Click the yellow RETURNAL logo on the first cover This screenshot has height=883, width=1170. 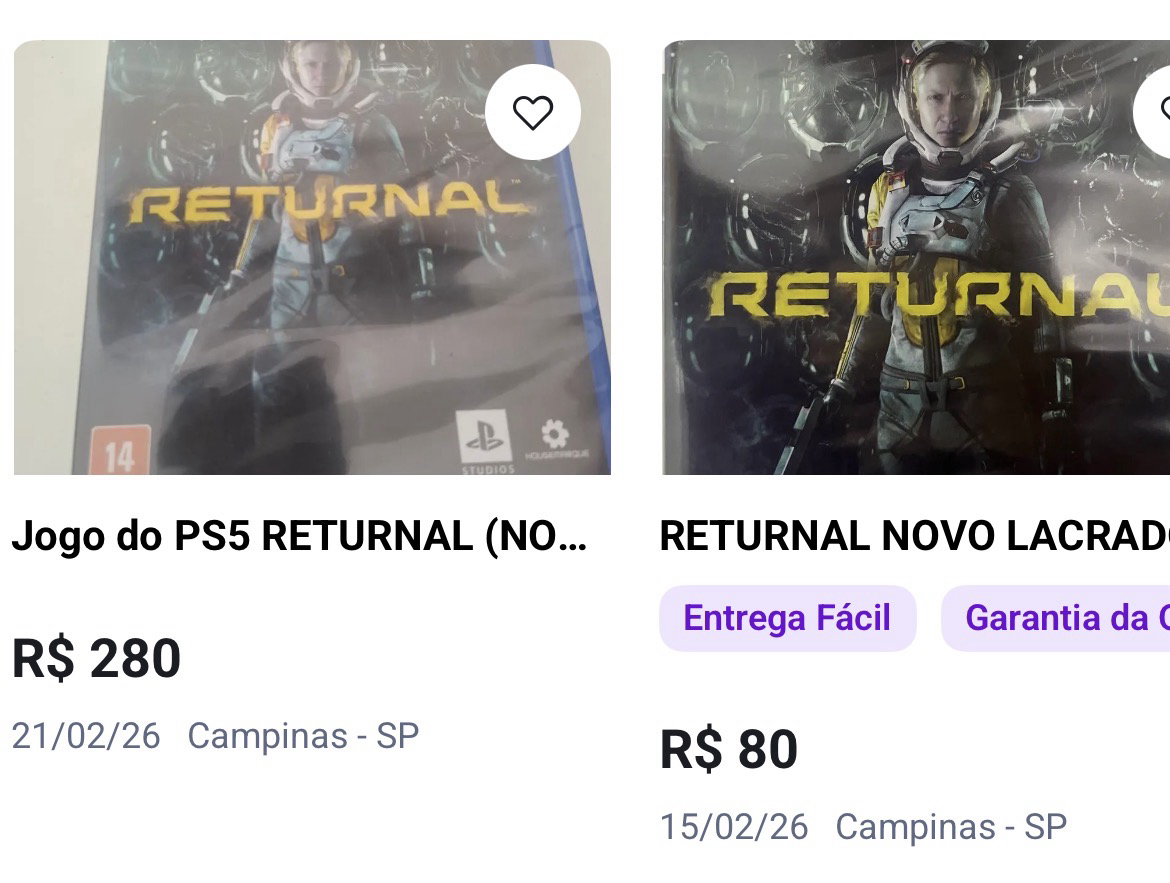[327, 203]
